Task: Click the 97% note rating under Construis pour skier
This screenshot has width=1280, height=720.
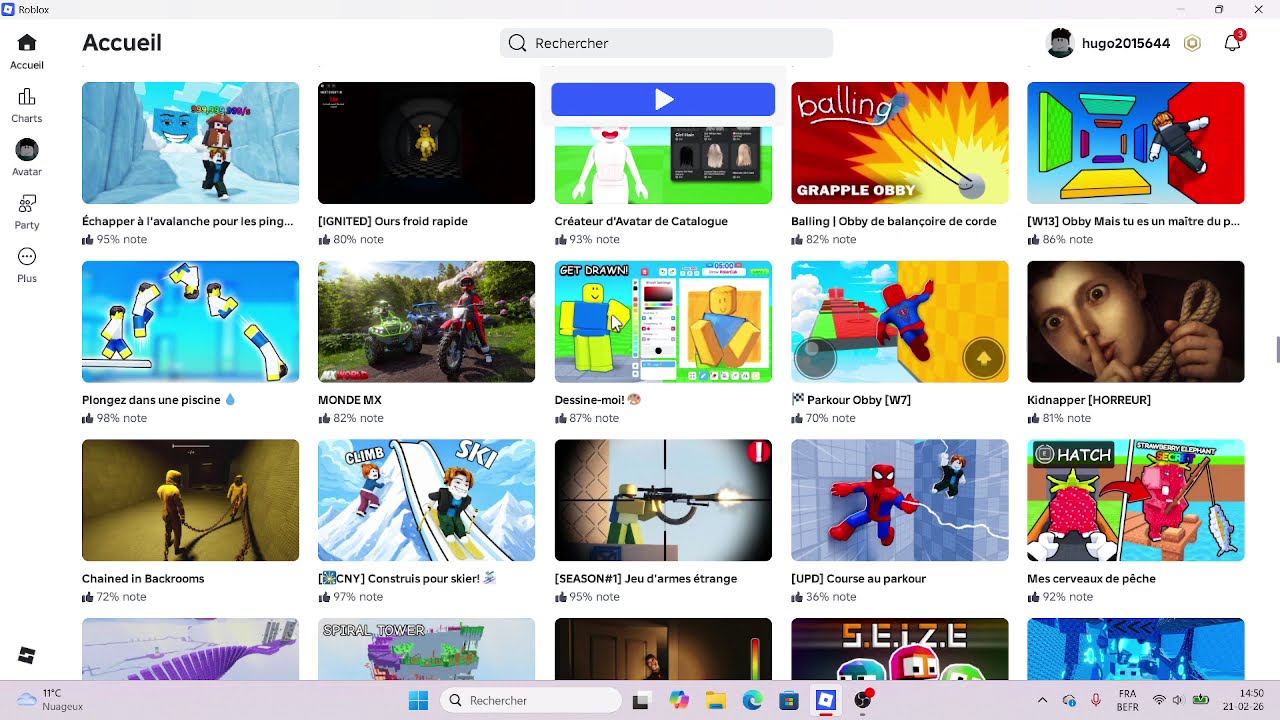Action: (x=350, y=597)
